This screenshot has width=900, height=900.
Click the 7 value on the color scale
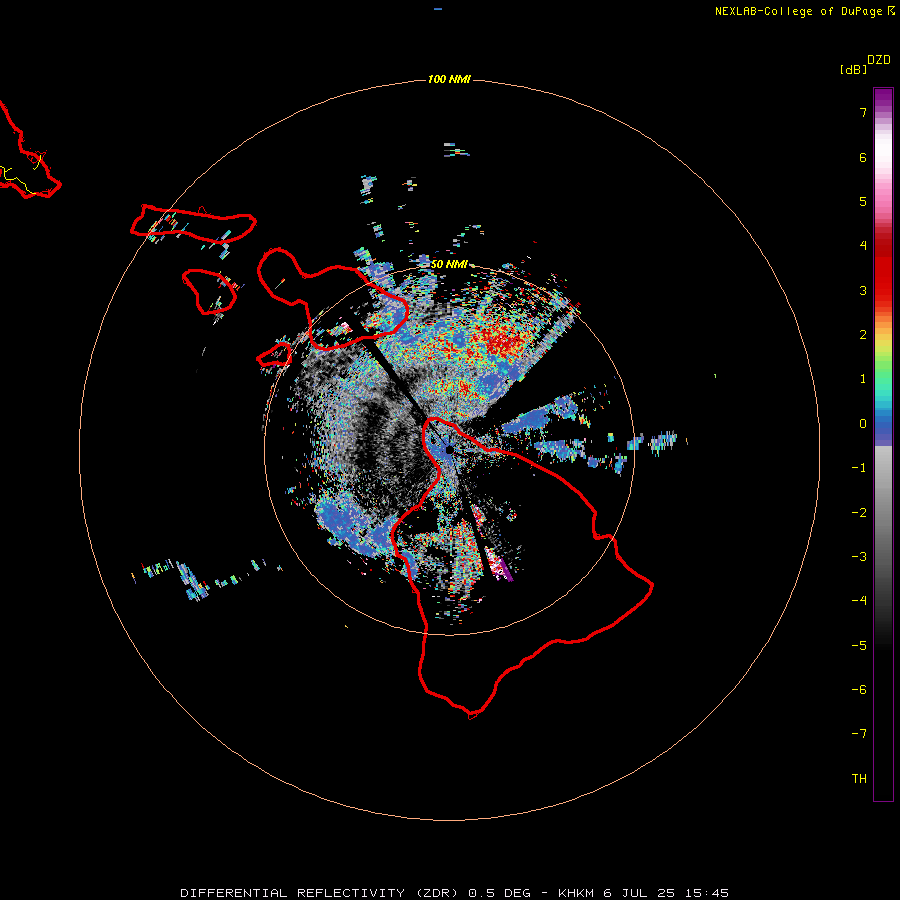point(863,112)
